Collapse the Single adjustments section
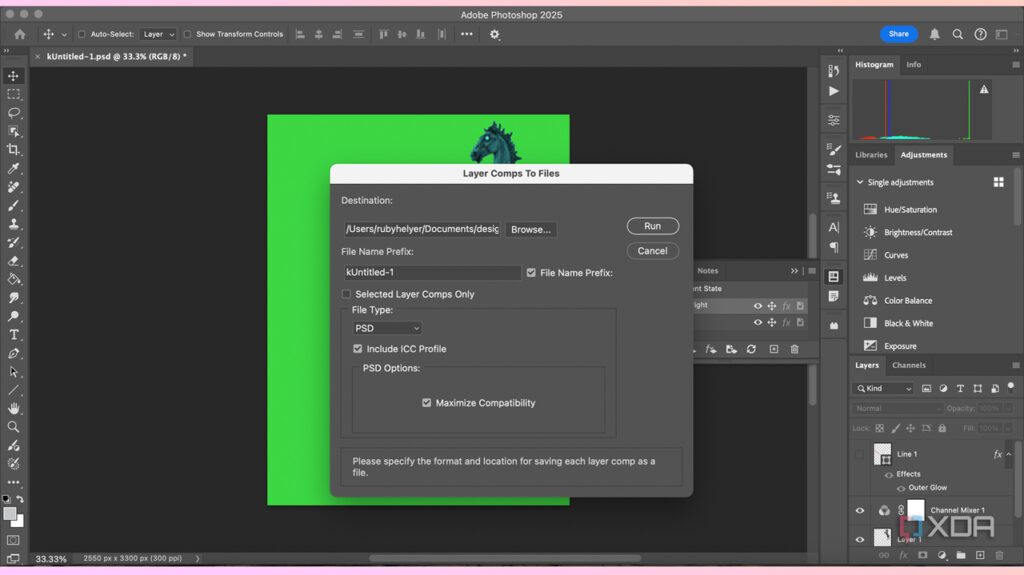This screenshot has width=1024, height=575. click(x=859, y=182)
